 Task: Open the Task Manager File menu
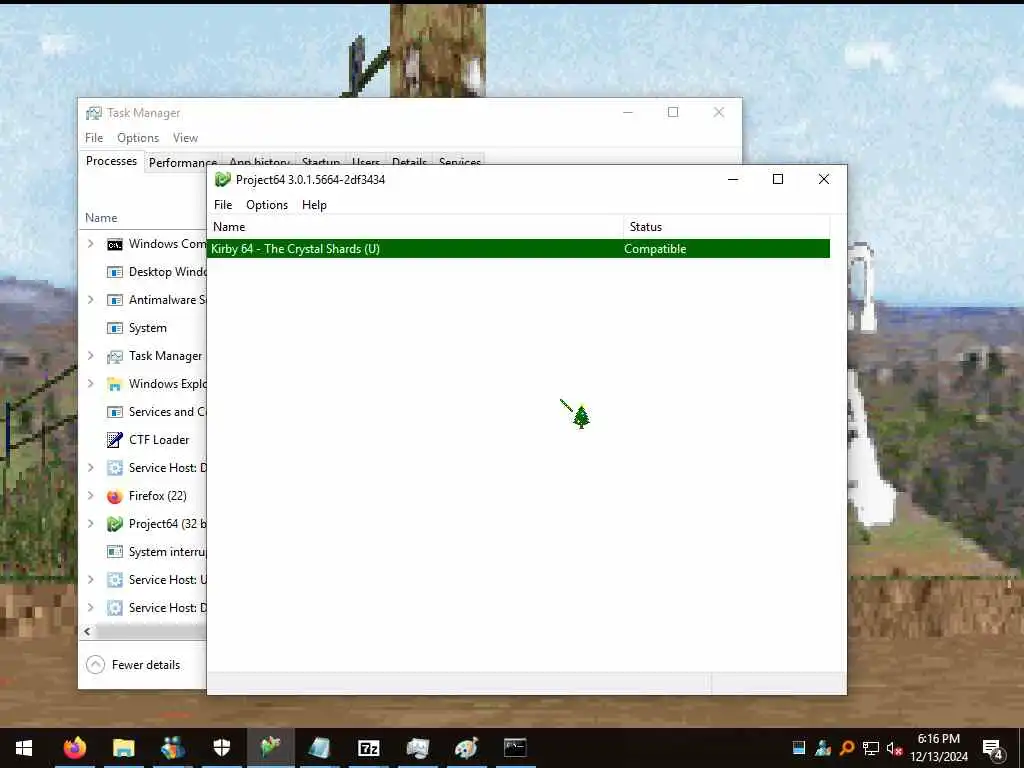[x=94, y=138]
